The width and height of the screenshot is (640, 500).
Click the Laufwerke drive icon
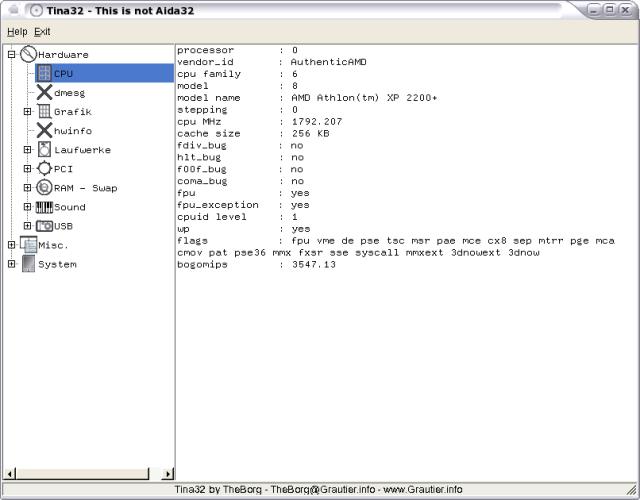click(44, 150)
